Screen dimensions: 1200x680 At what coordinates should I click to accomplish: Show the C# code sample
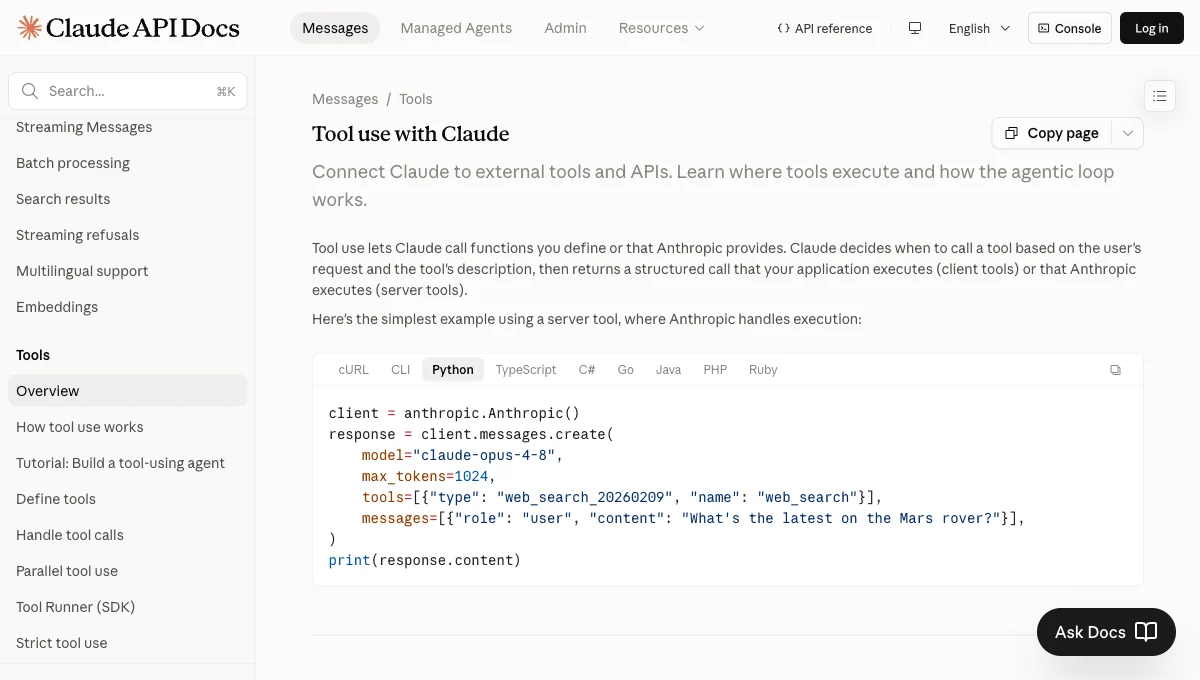tap(587, 370)
